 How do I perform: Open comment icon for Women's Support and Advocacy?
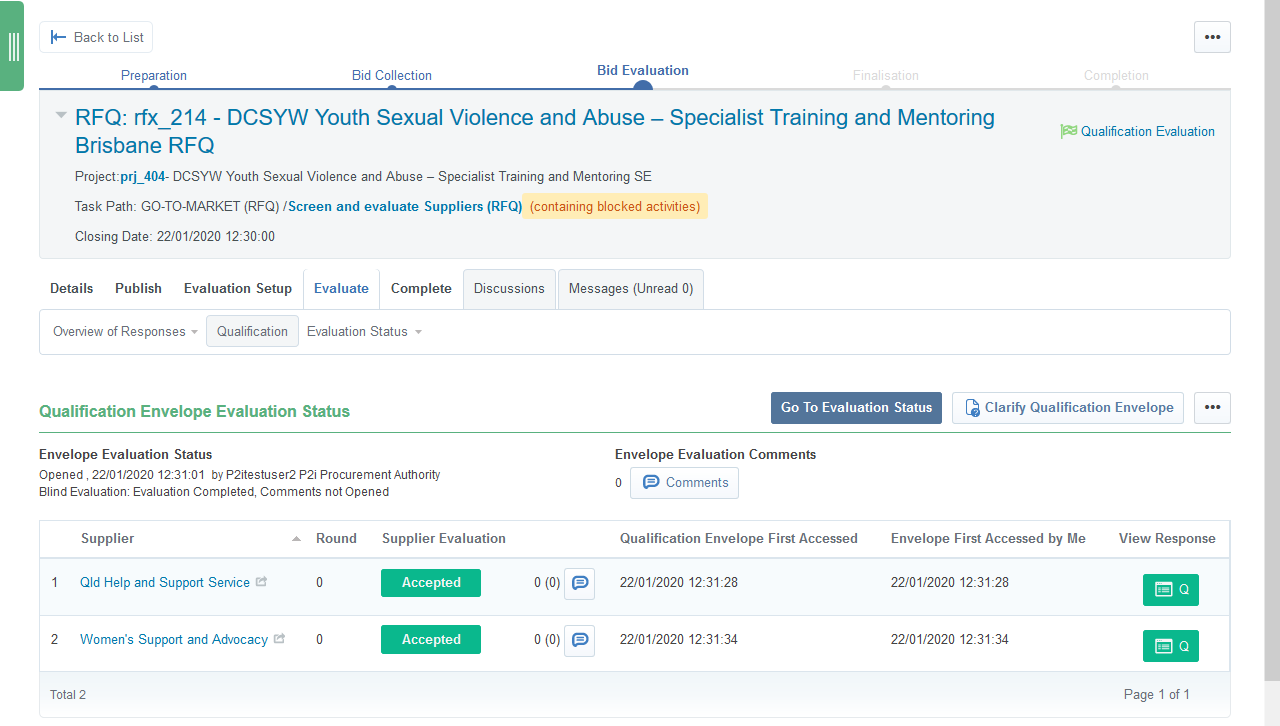[579, 640]
